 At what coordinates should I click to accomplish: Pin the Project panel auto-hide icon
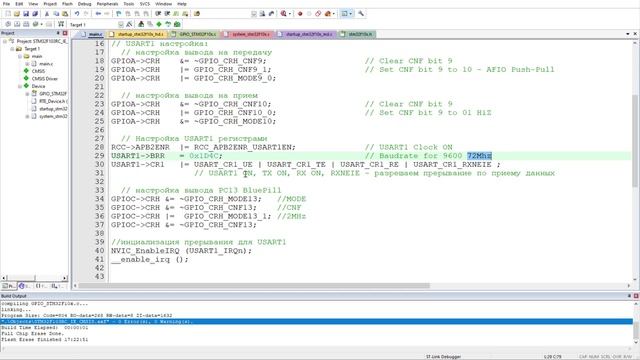[58, 33]
